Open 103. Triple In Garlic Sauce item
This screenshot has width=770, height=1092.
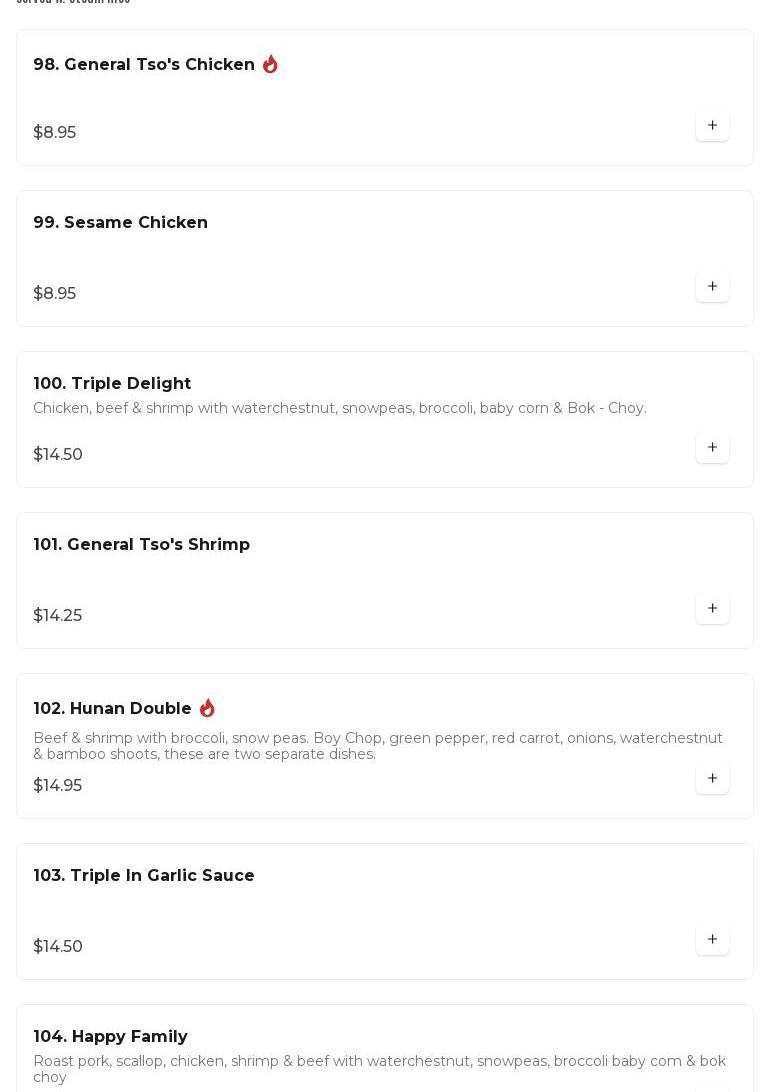click(x=144, y=876)
